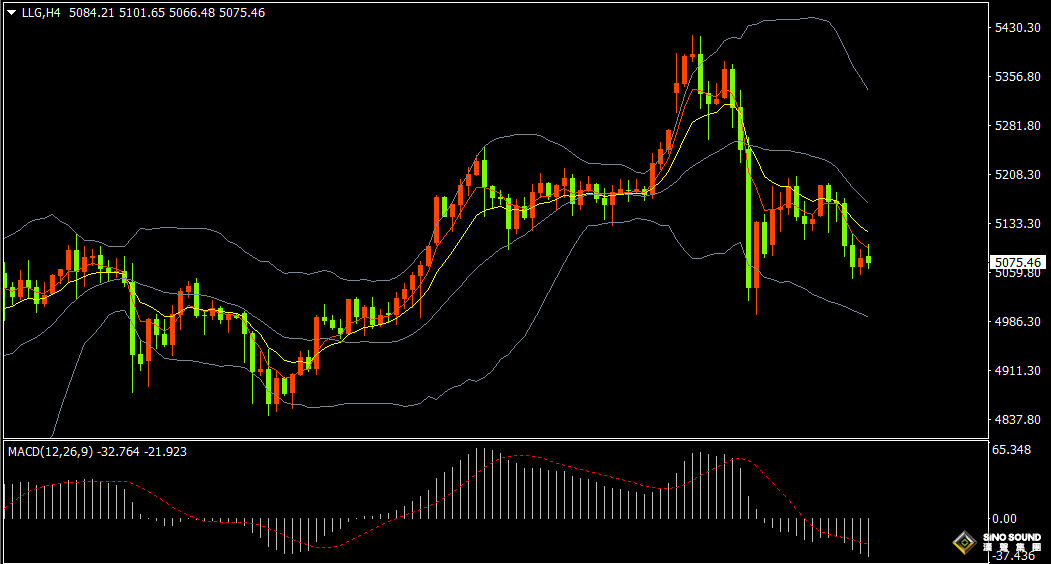Select the rightmost green candlestick
Image resolution: width=1051 pixels, height=564 pixels.
tap(869, 259)
